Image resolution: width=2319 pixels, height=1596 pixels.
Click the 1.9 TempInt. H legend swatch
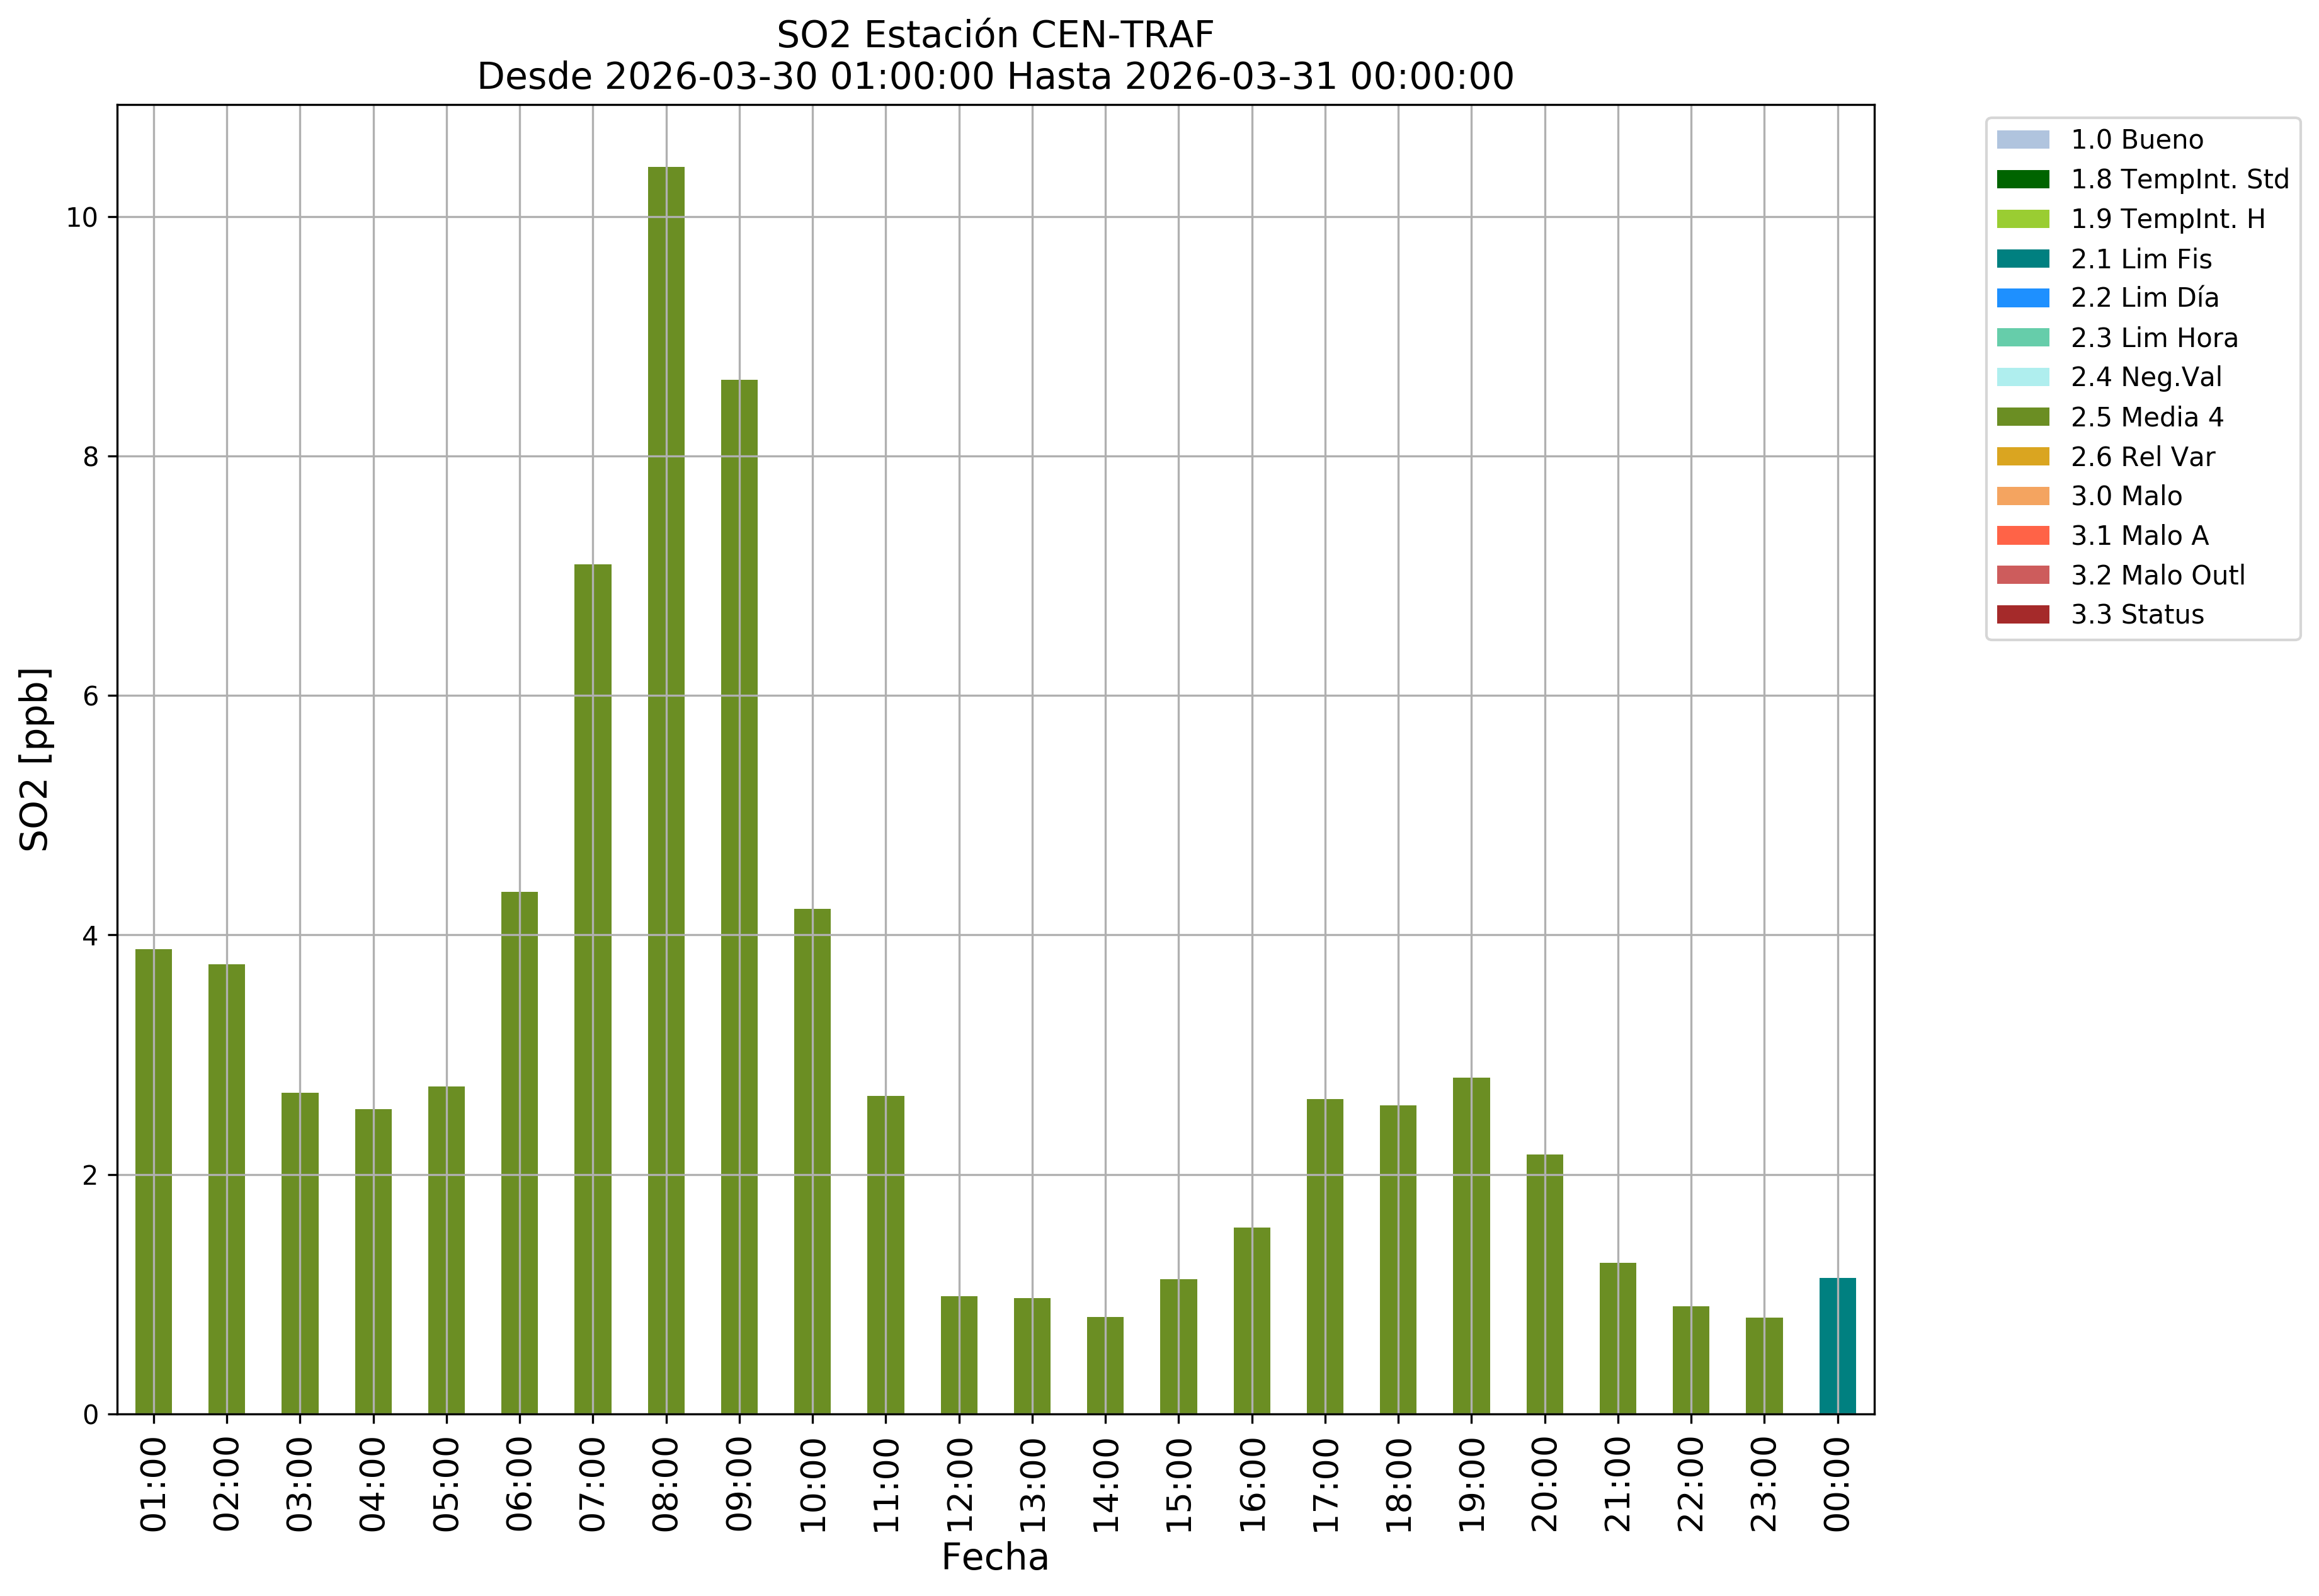tap(2022, 219)
